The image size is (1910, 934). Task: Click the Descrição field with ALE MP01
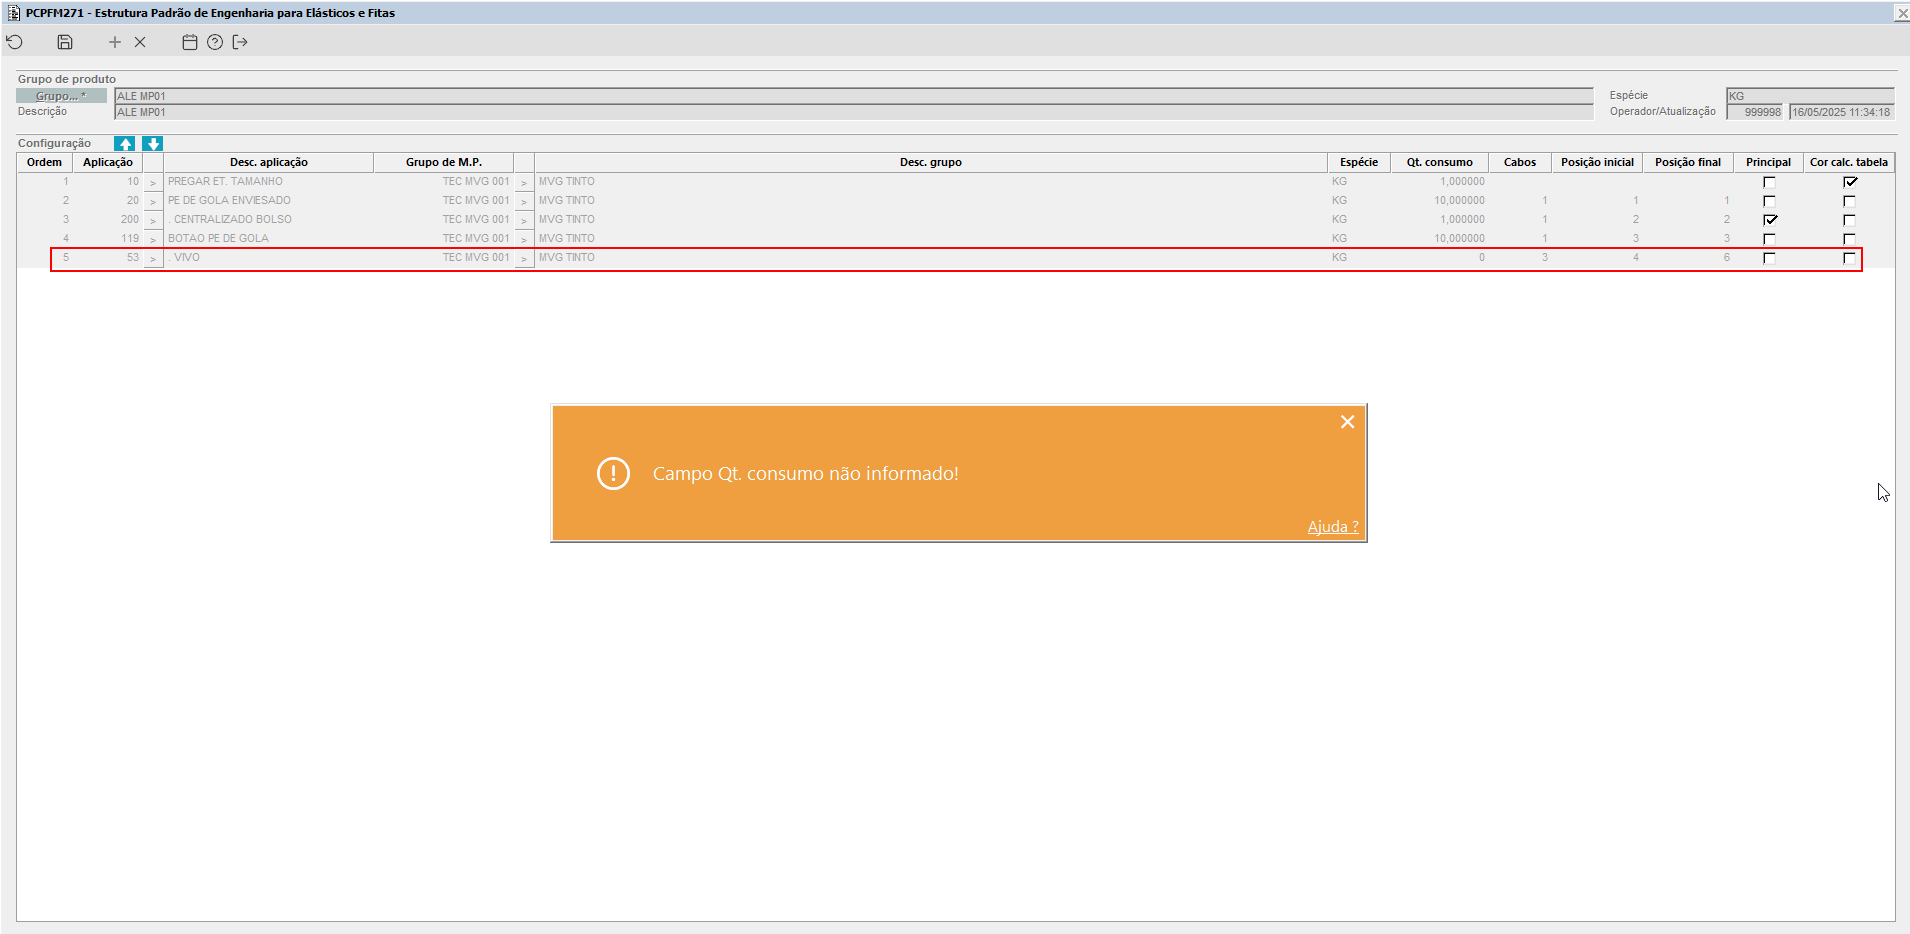pos(854,112)
